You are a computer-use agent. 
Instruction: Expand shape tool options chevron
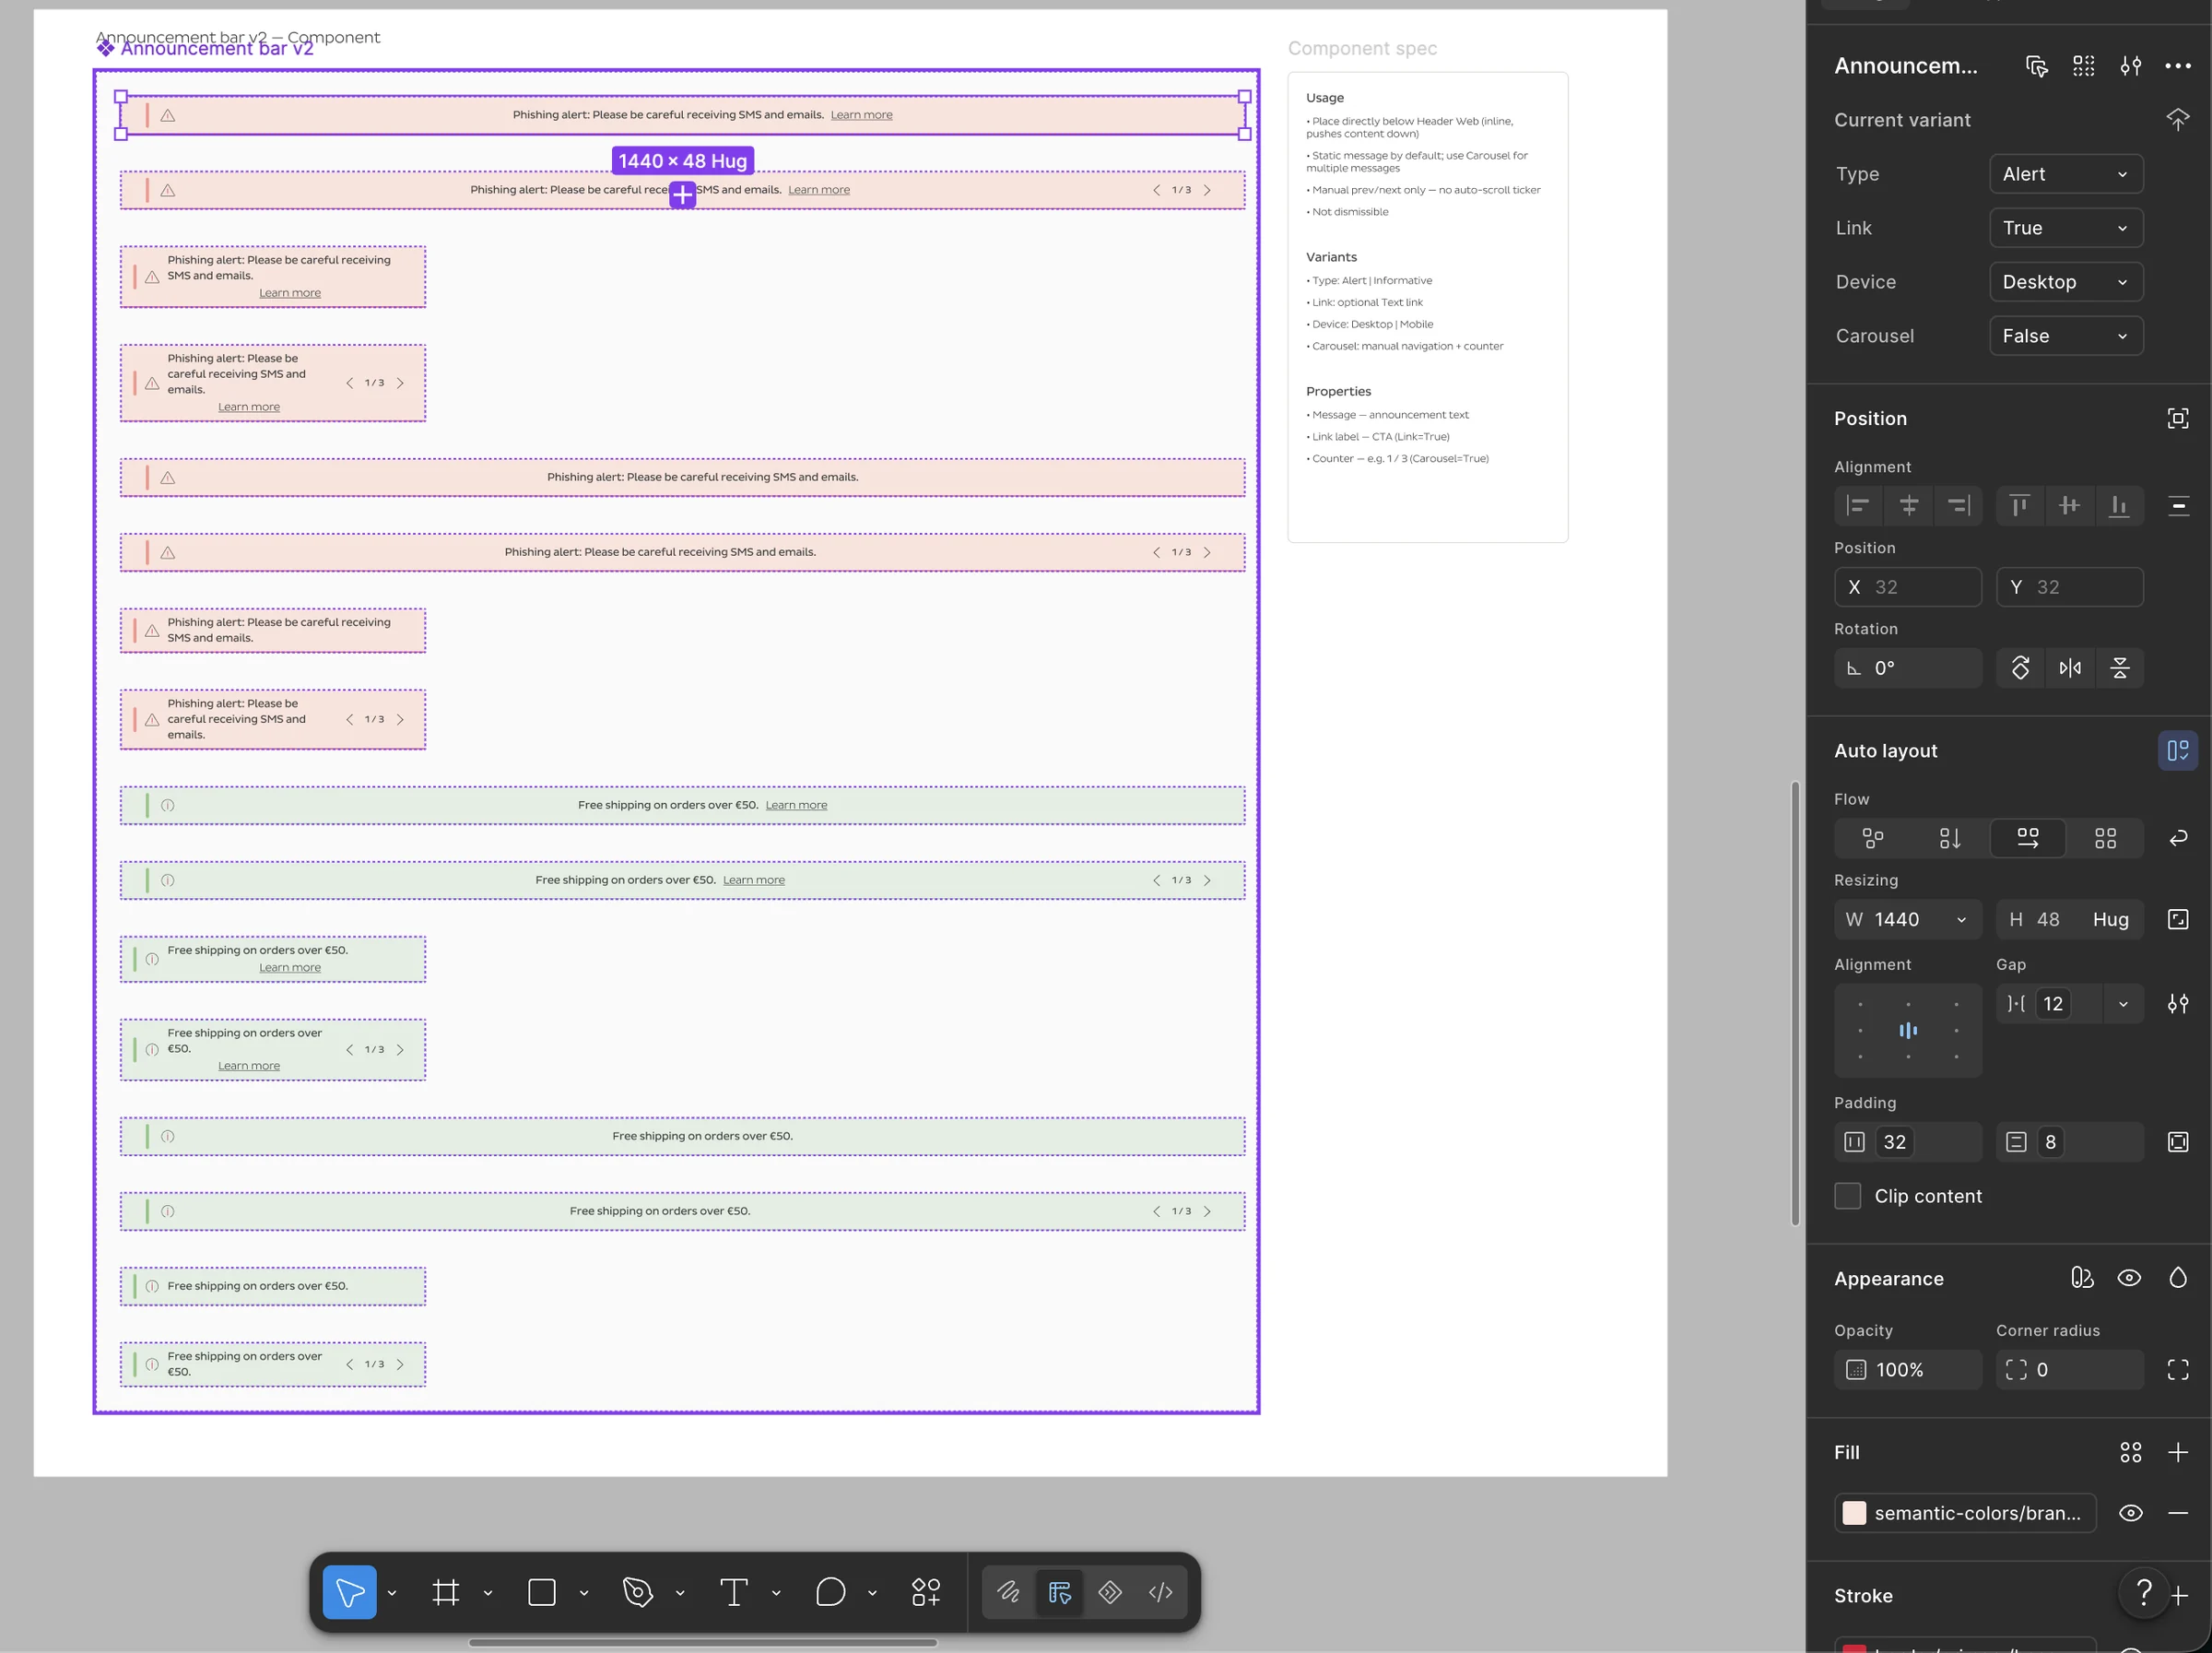point(584,1593)
